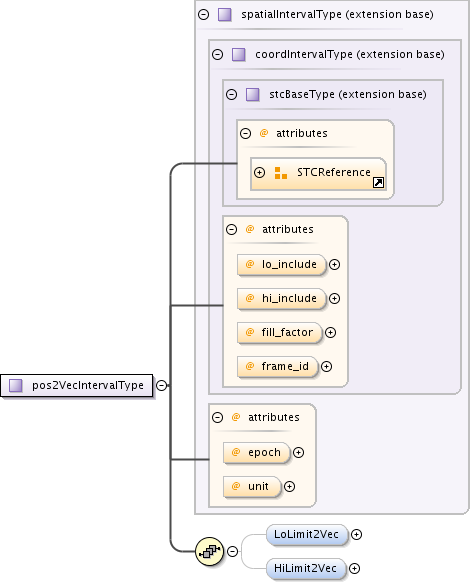This screenshot has width=471, height=584.
Task: Collapse the spatialIntervalType extension base
Action: (x=204, y=15)
